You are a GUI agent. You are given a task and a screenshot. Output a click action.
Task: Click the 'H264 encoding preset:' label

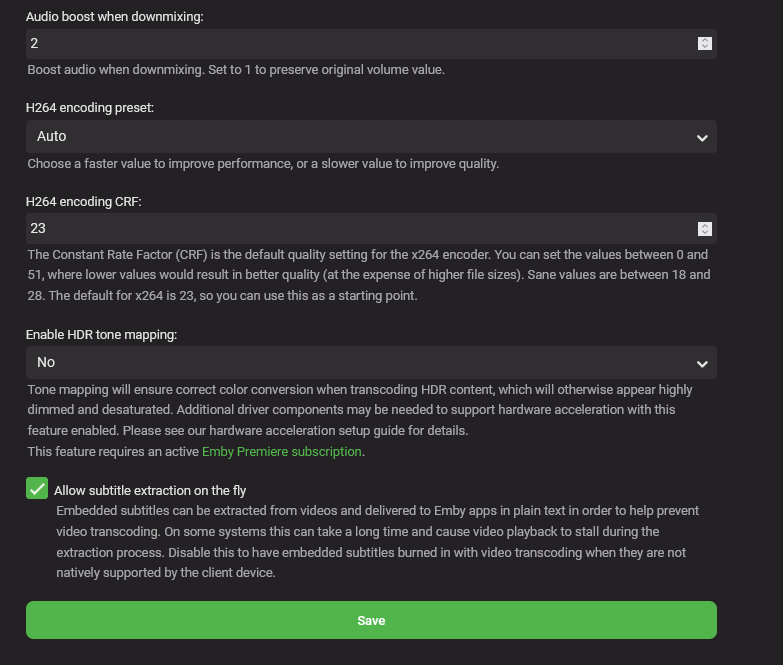(90, 107)
